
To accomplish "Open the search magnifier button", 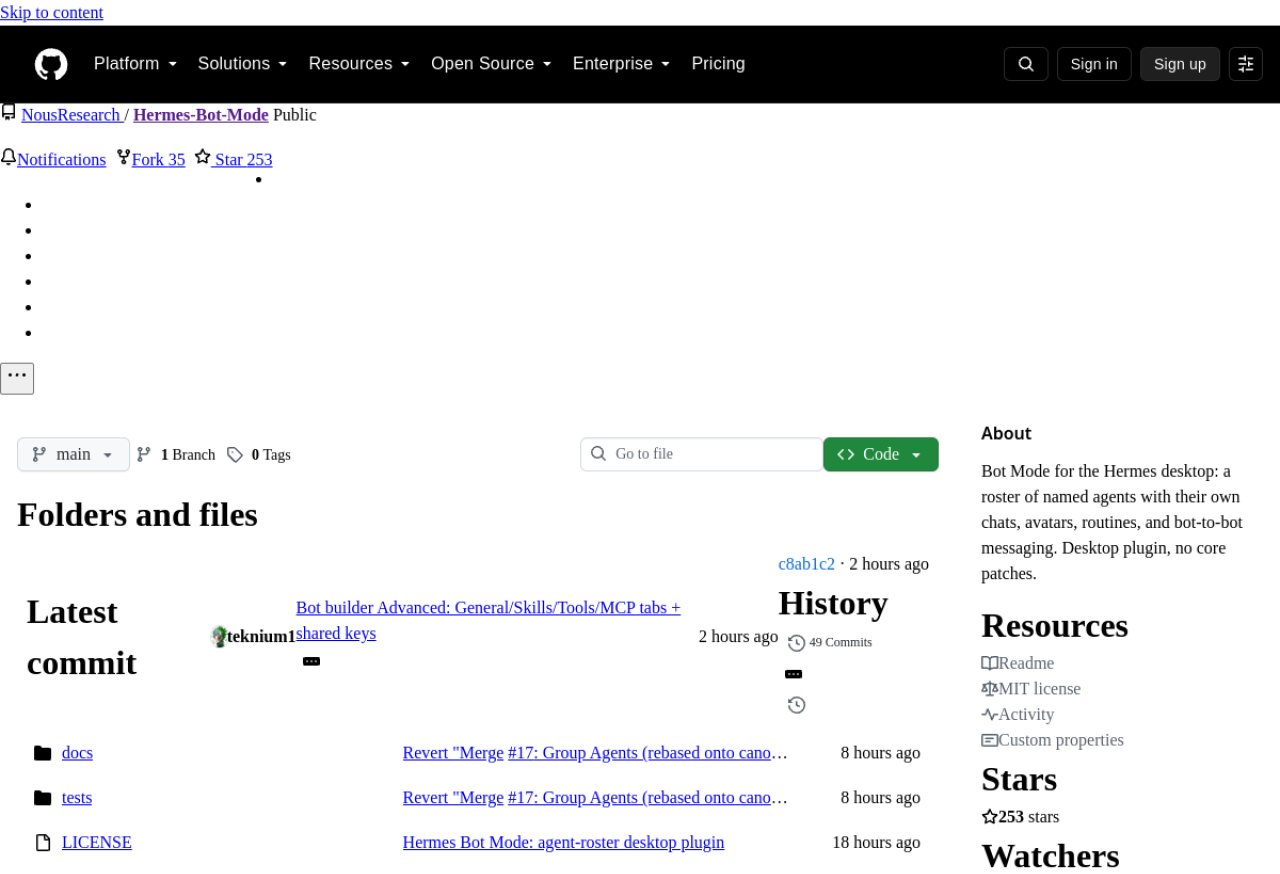I will pyautogui.click(x=1026, y=64).
